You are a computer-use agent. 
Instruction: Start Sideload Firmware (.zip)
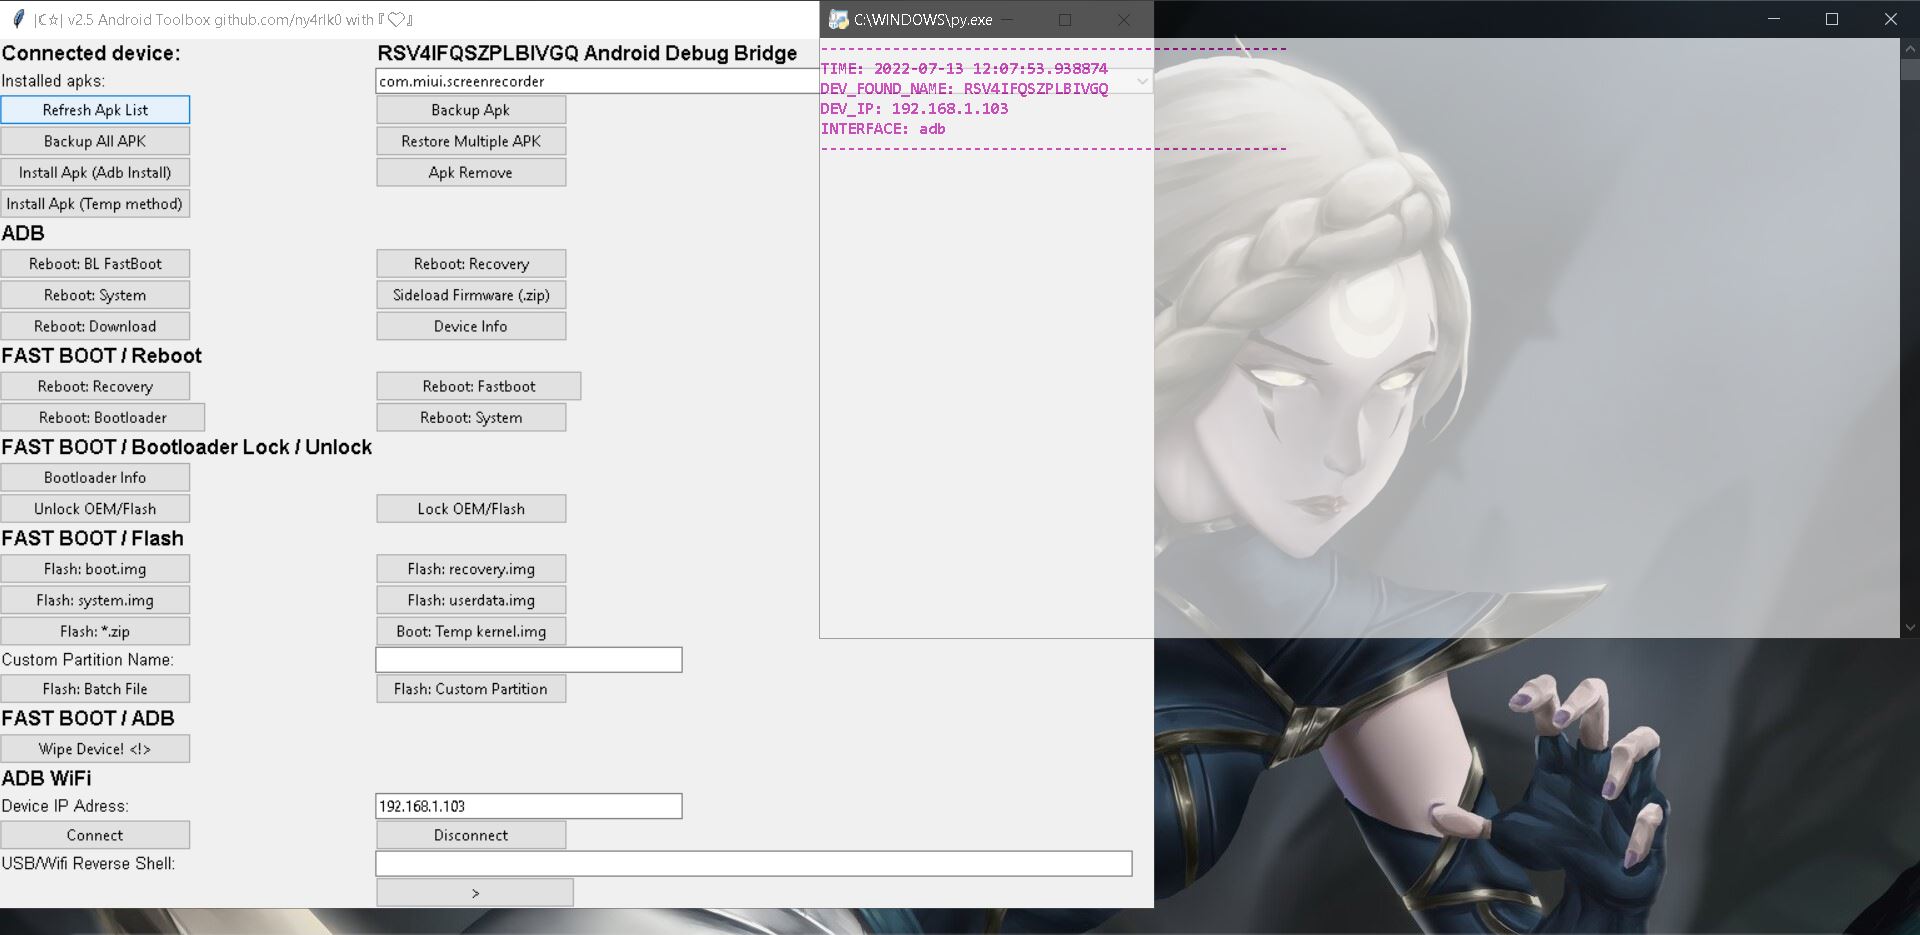471,295
